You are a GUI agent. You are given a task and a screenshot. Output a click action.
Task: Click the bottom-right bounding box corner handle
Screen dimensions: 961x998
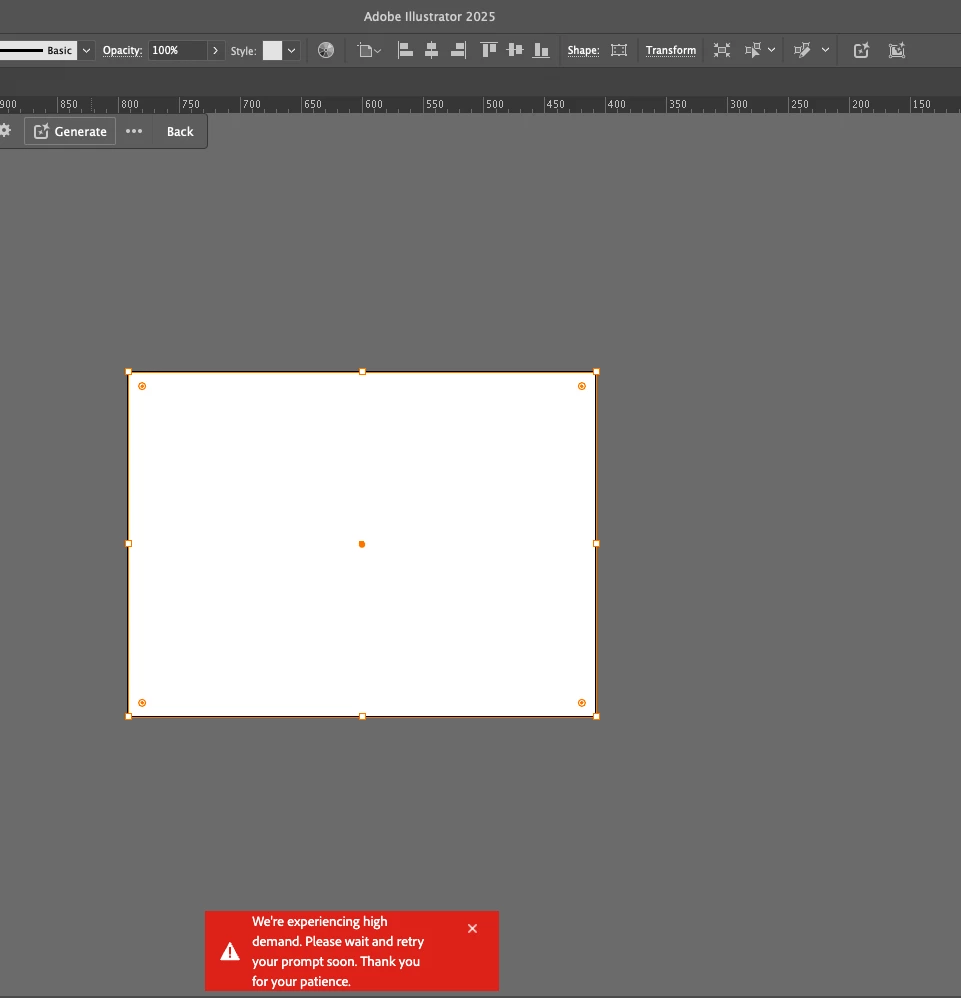[x=596, y=717]
